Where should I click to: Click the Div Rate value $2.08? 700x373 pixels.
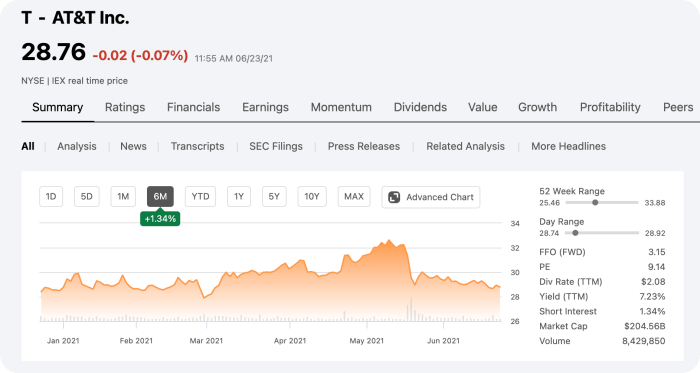click(x=653, y=282)
